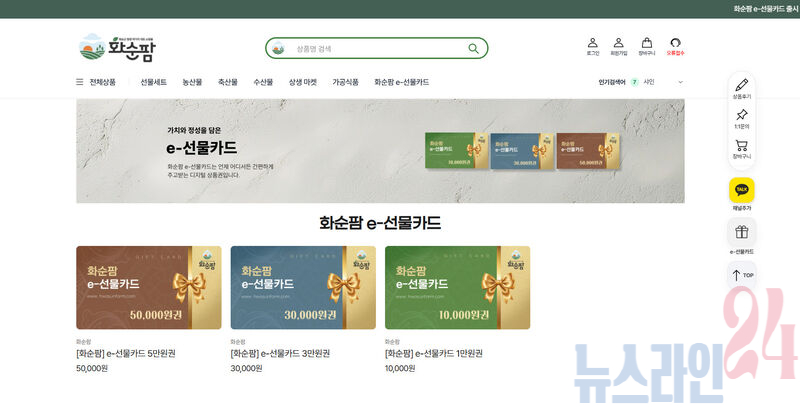Expand the 전체상품 hamburger menu
This screenshot has width=800, height=407.
click(80, 82)
